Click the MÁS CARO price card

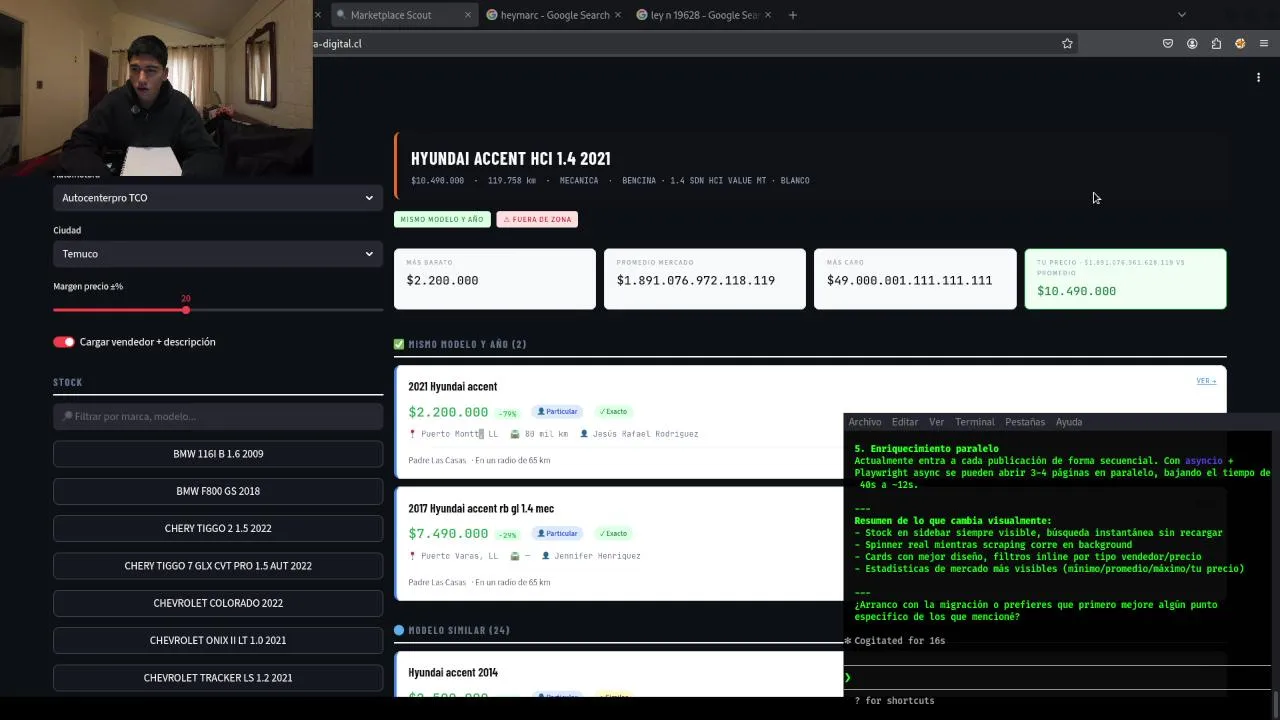coord(915,279)
